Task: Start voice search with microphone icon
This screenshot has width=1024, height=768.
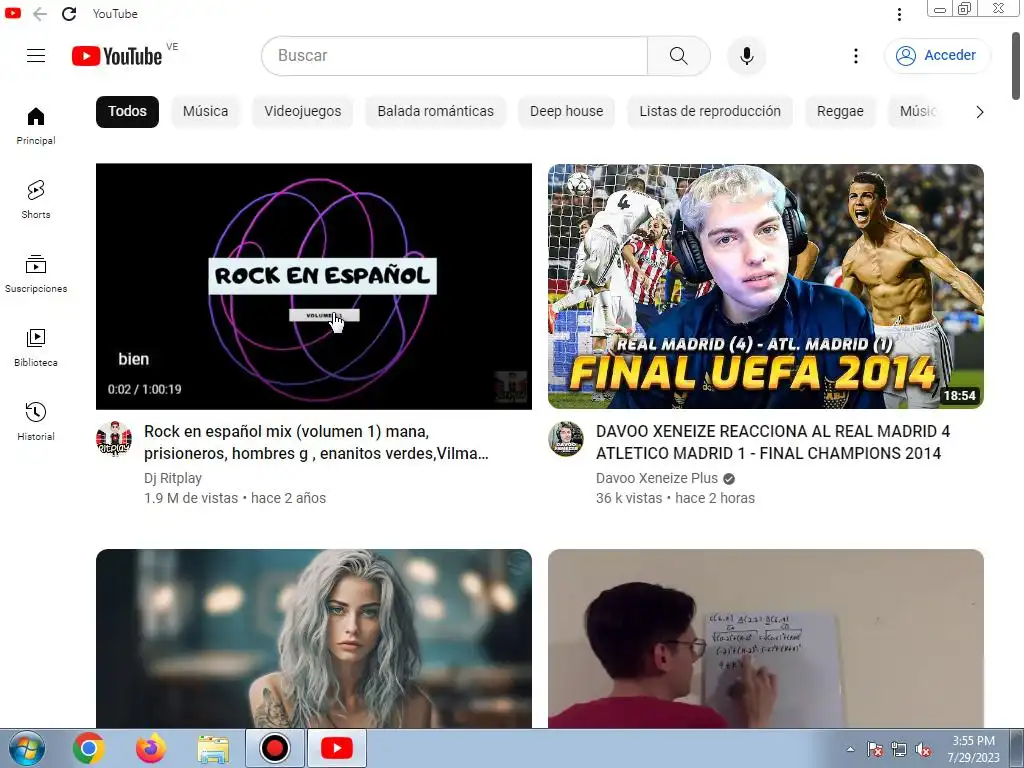Action: click(746, 56)
